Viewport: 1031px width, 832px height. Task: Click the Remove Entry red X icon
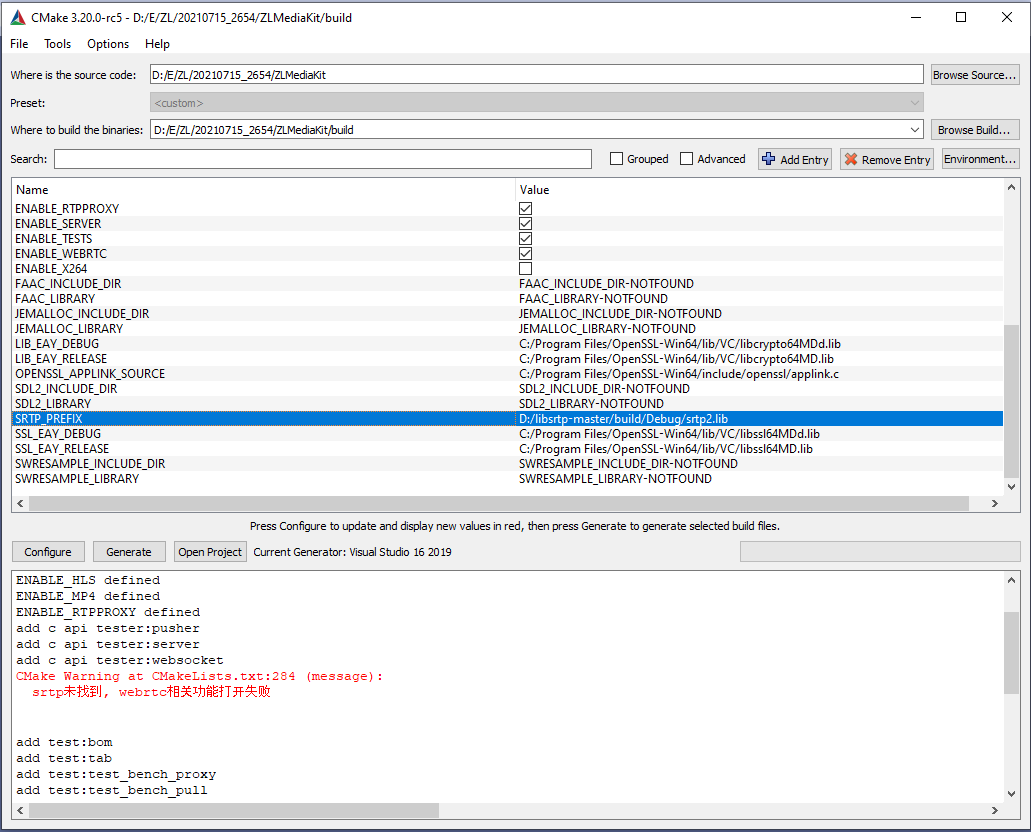[851, 159]
